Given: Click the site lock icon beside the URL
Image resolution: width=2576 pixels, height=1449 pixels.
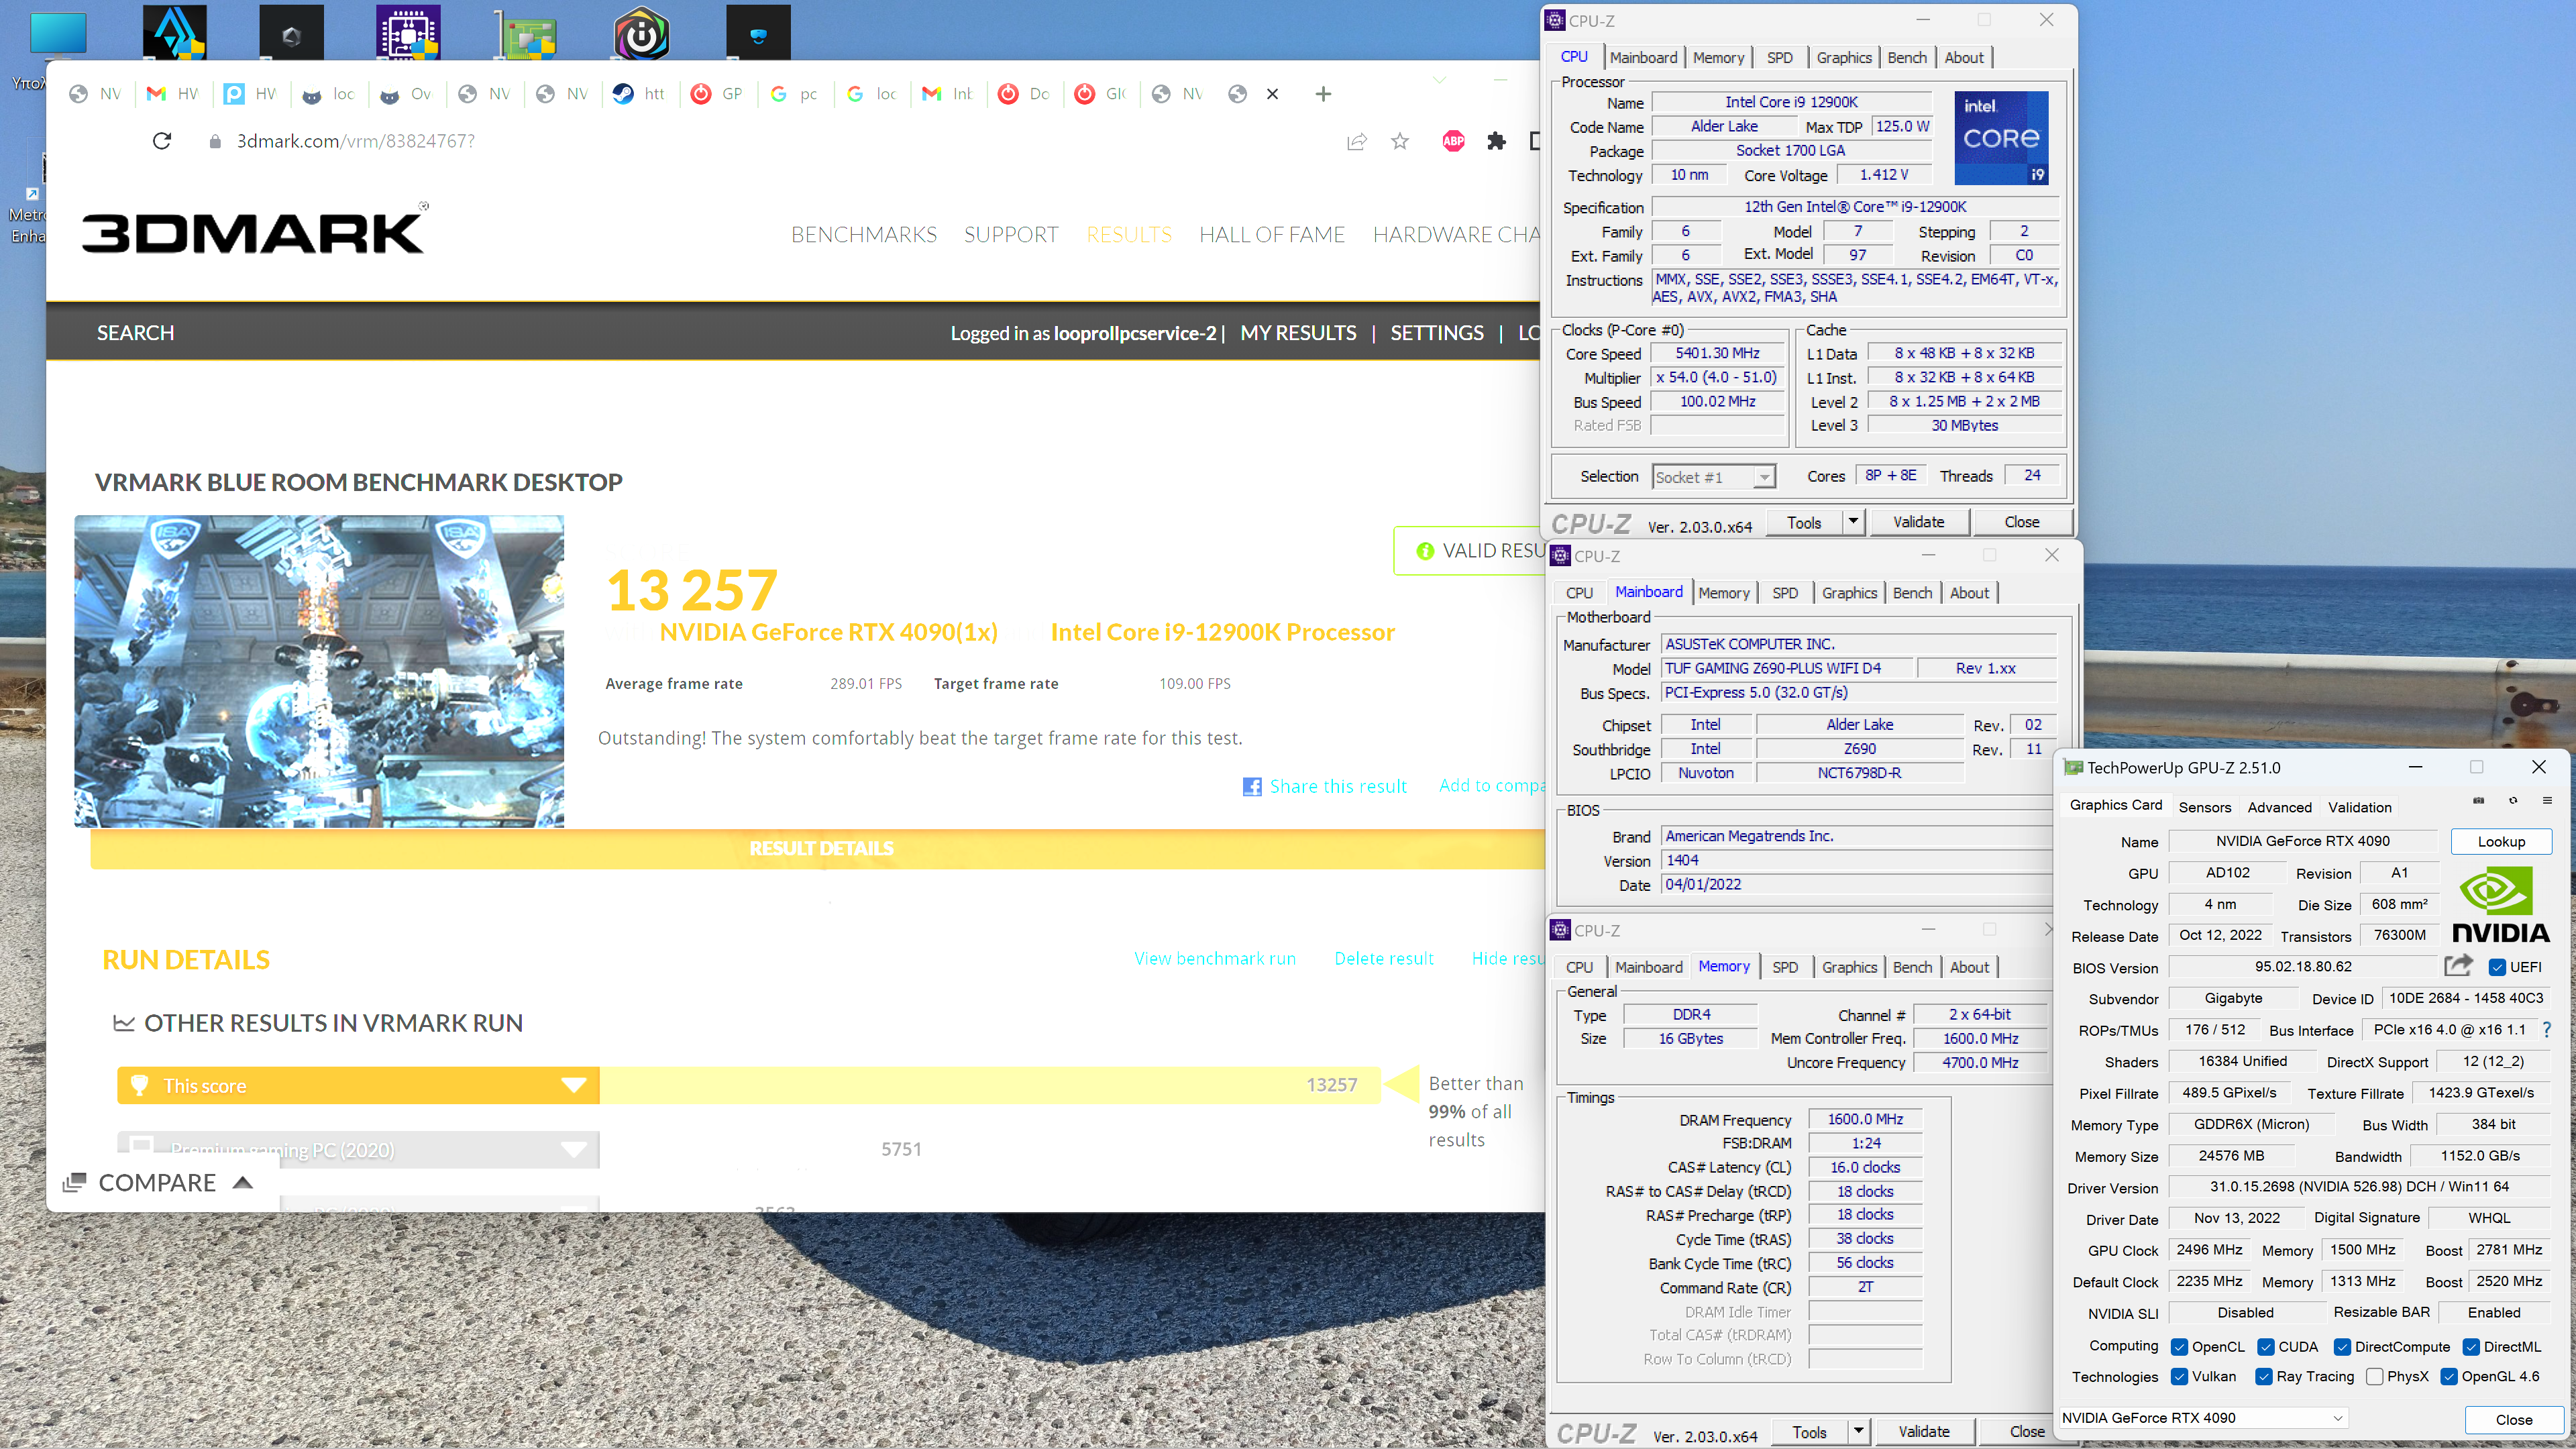Looking at the screenshot, I should pos(214,141).
